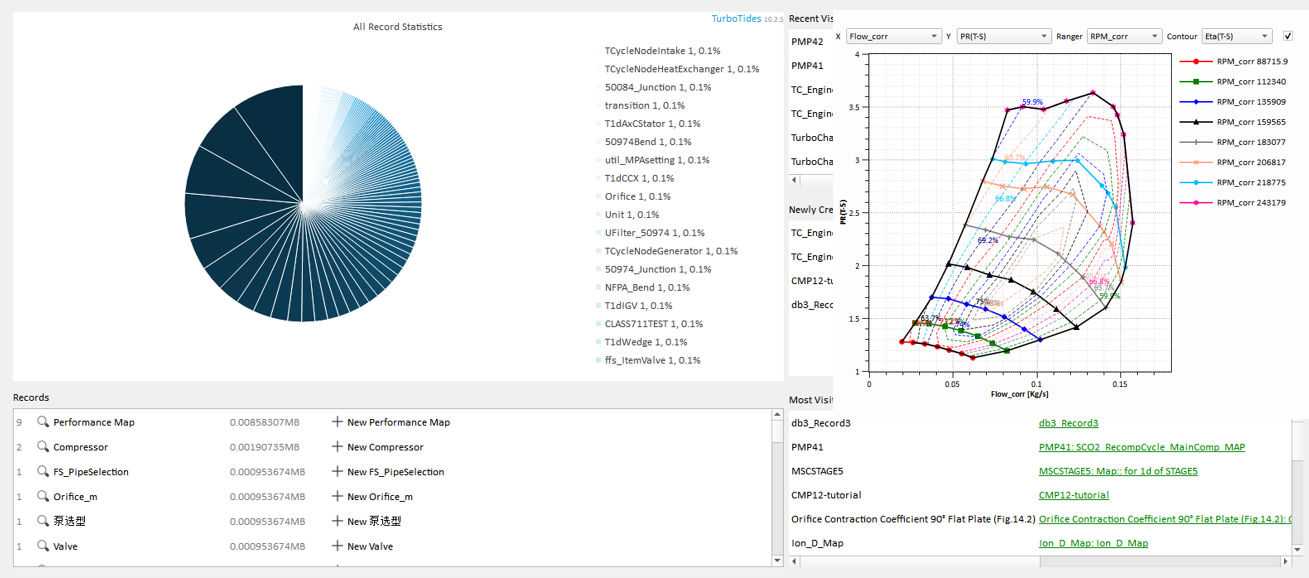Click the search magnifier next to Valve
The width and height of the screenshot is (1309, 578).
click(x=42, y=546)
